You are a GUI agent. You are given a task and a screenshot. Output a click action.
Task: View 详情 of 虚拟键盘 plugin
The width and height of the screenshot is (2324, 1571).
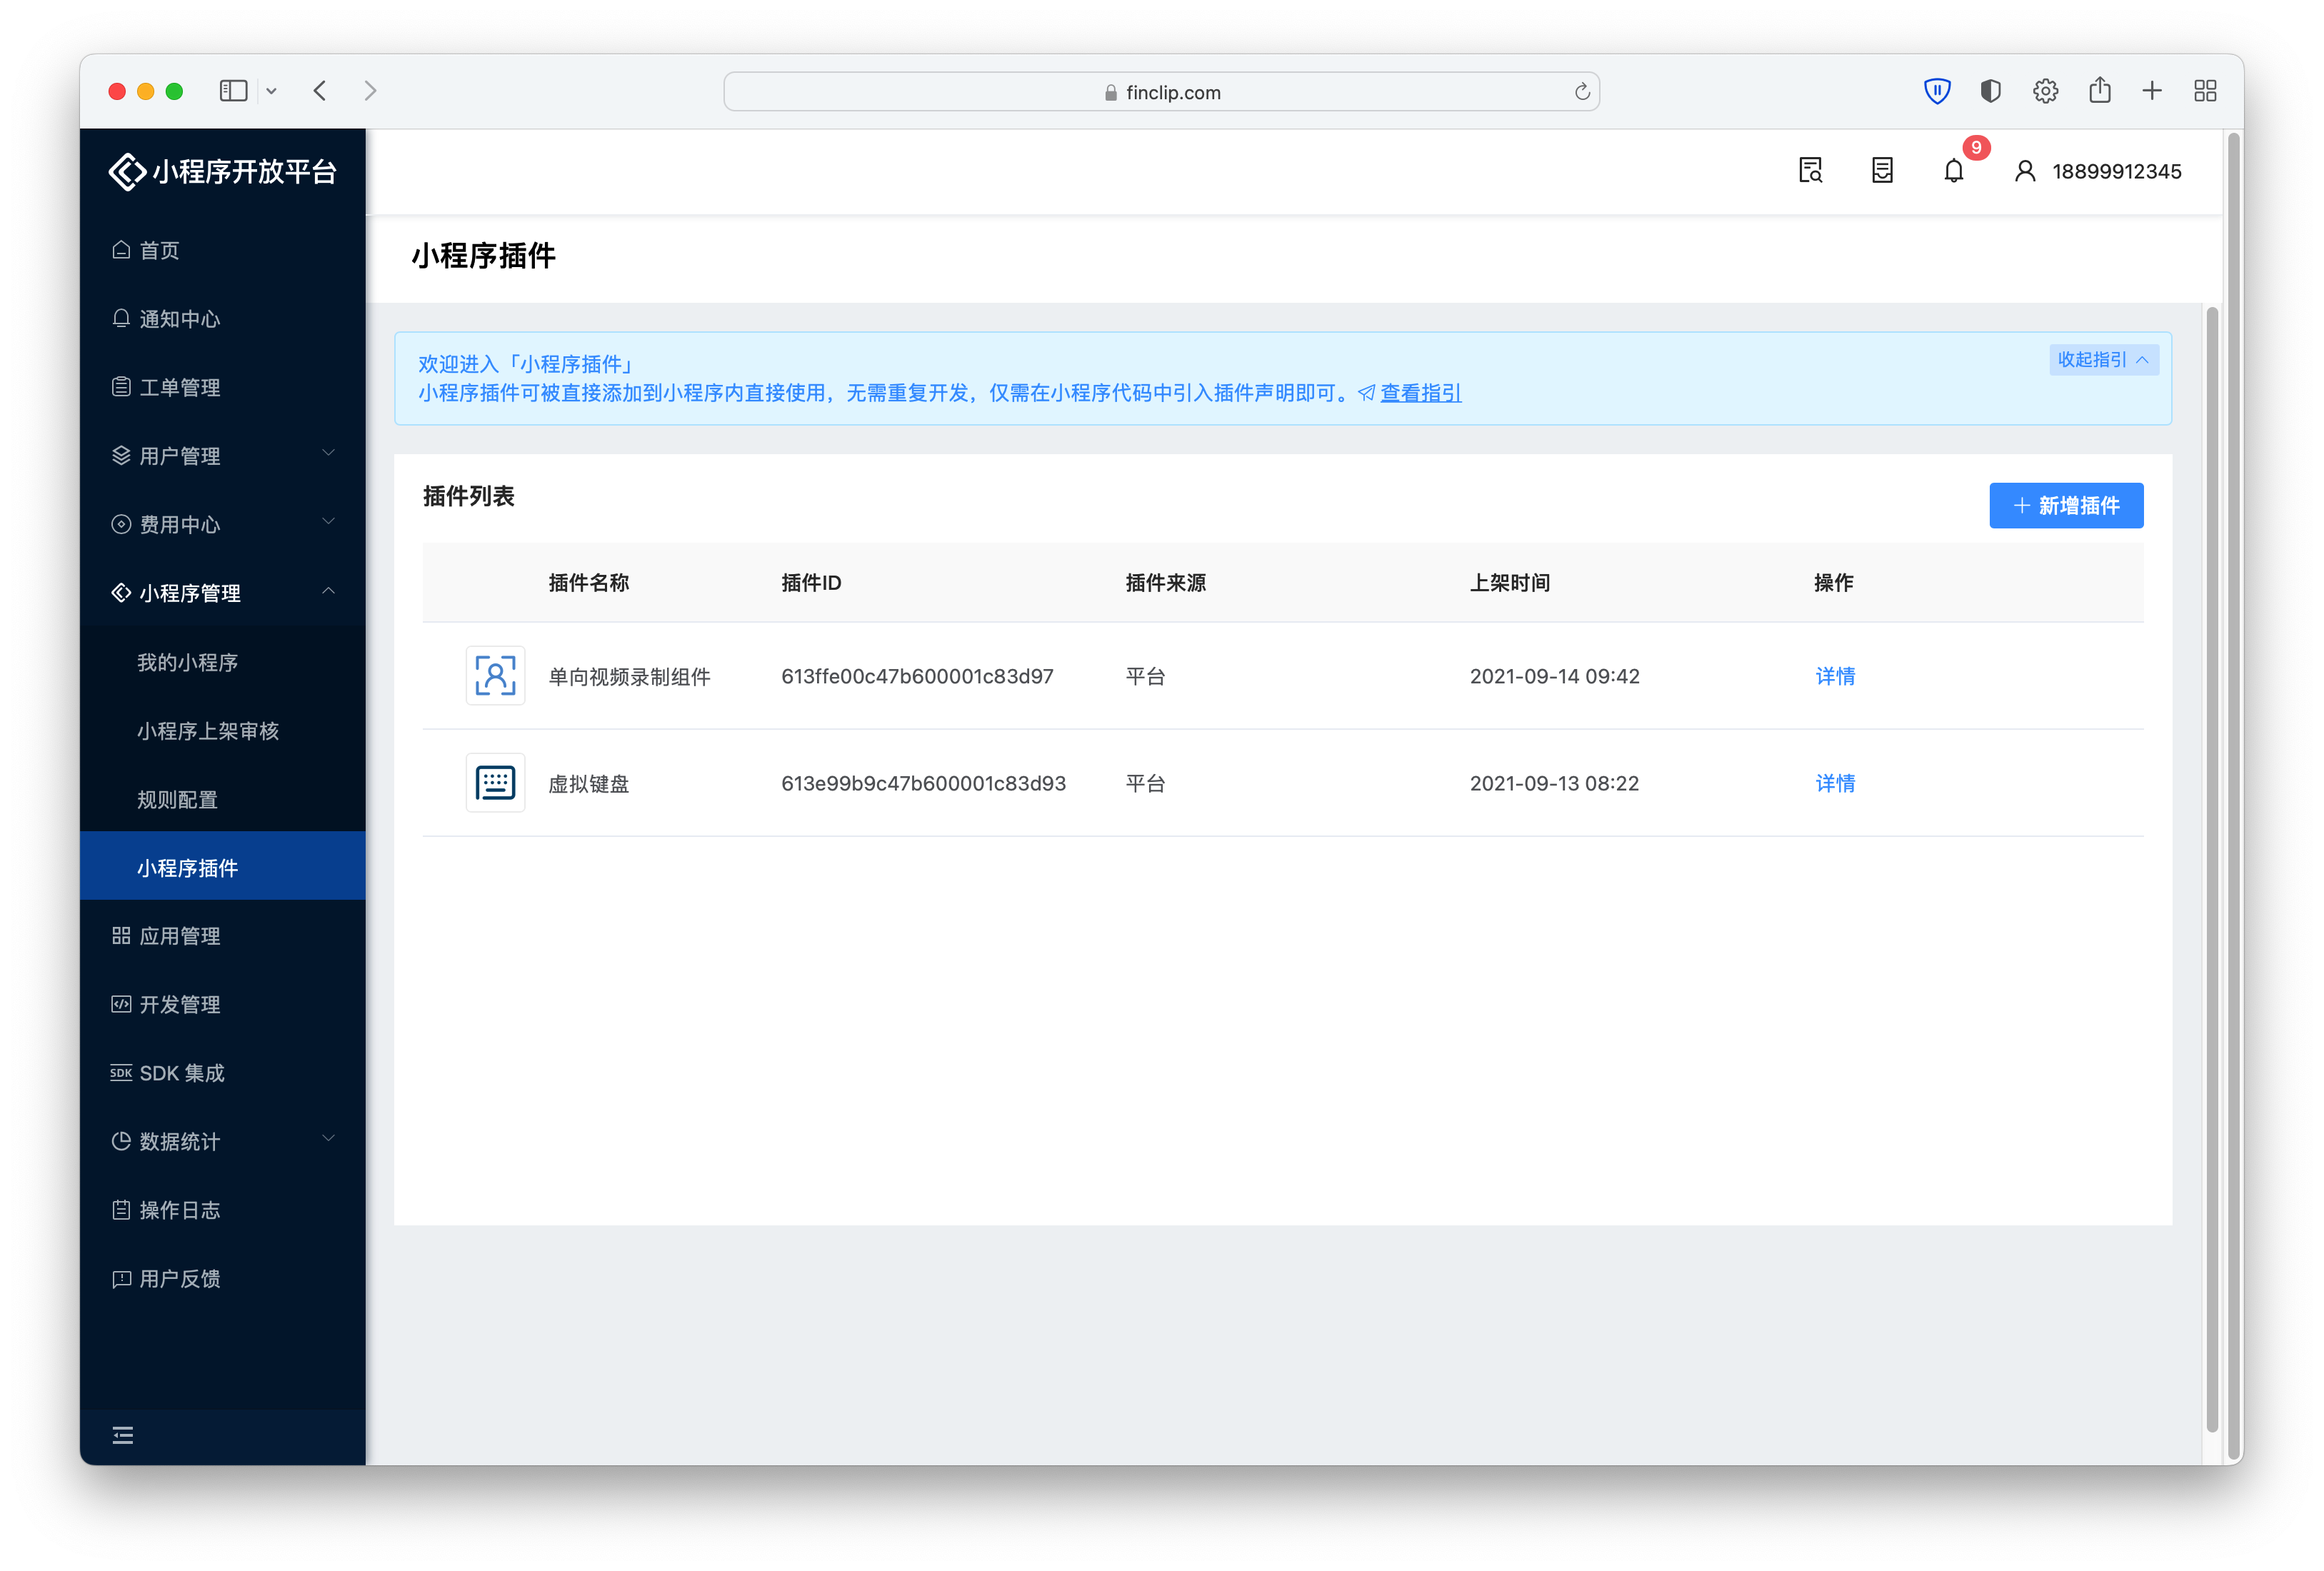(x=1835, y=783)
